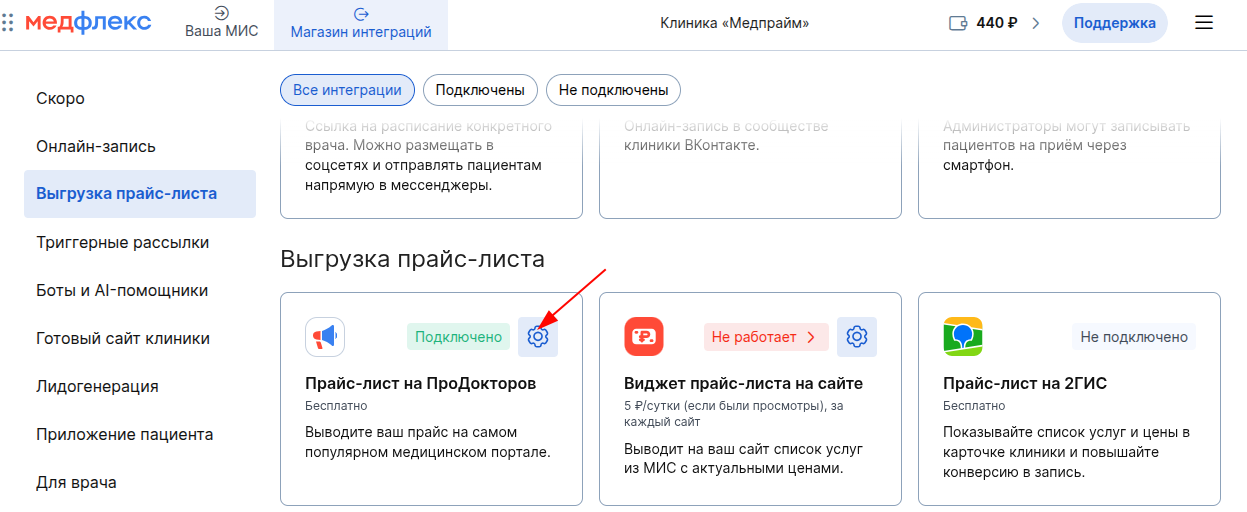1247x512 pixels.
Task: Open 'Триггерные рассылки' sidebar section
Action: click(x=122, y=242)
